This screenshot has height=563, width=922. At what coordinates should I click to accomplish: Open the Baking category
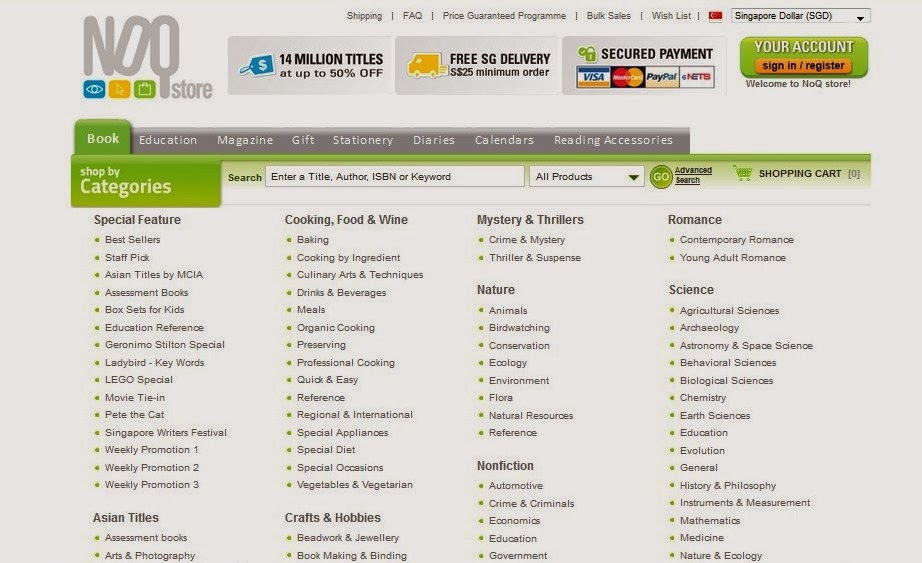pos(313,239)
